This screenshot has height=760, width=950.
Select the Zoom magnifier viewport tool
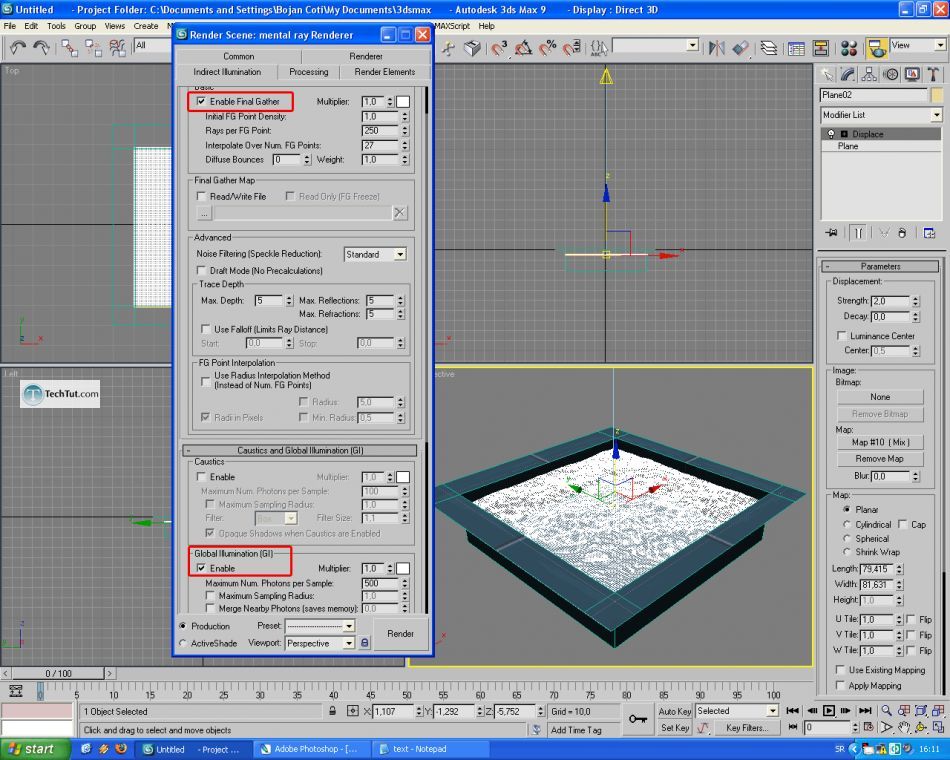point(886,710)
